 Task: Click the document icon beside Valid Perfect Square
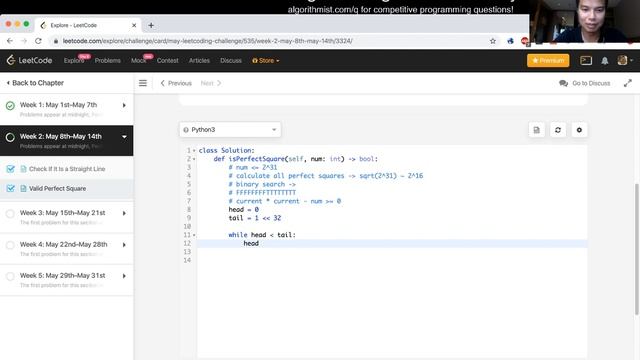23,189
